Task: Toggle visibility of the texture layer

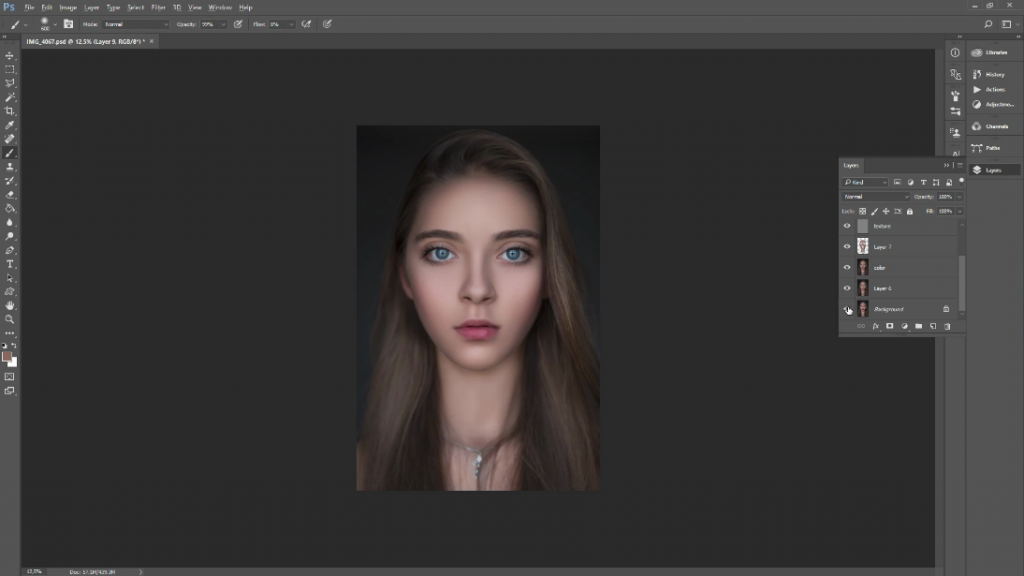Action: pos(846,226)
